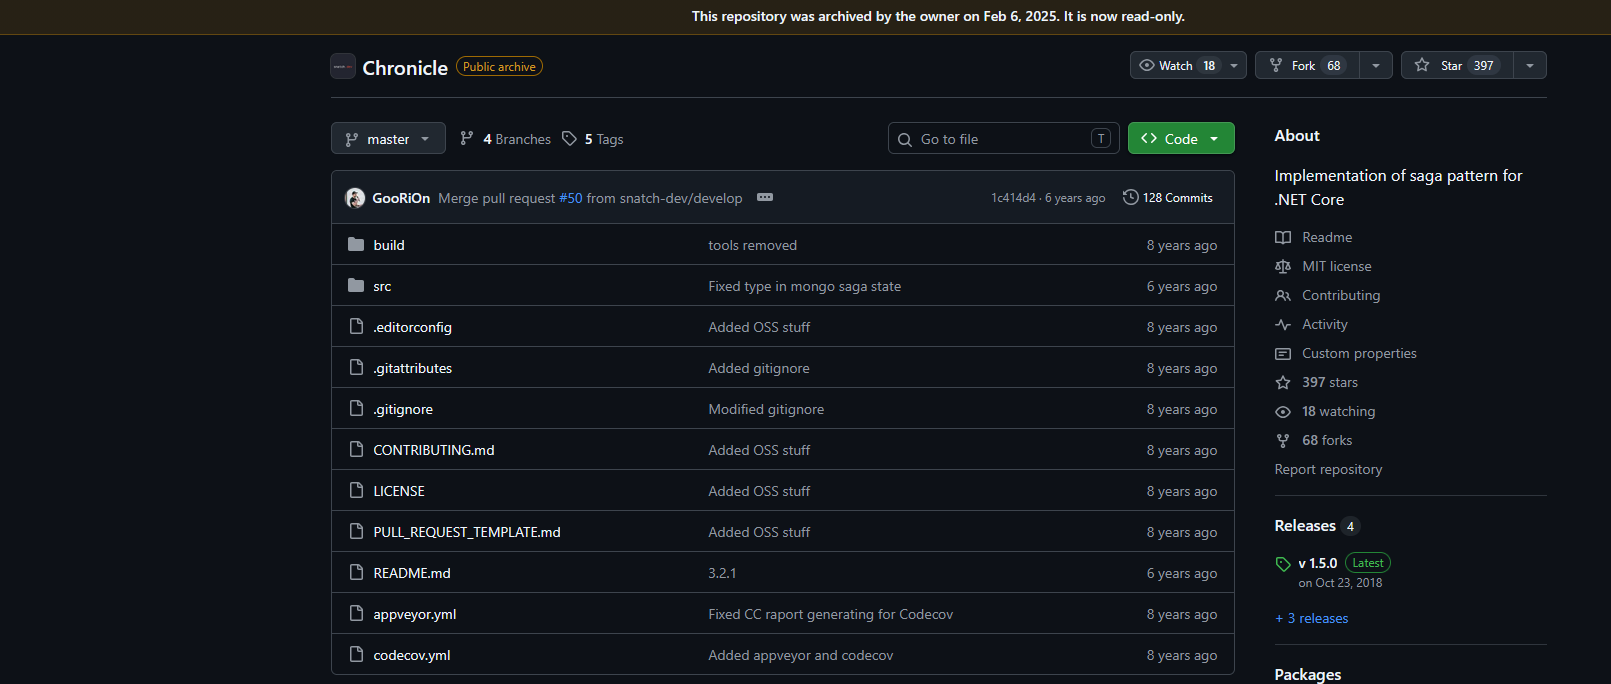Image resolution: width=1611 pixels, height=684 pixels.
Task: Open the codecov.yml file
Action: click(x=412, y=655)
